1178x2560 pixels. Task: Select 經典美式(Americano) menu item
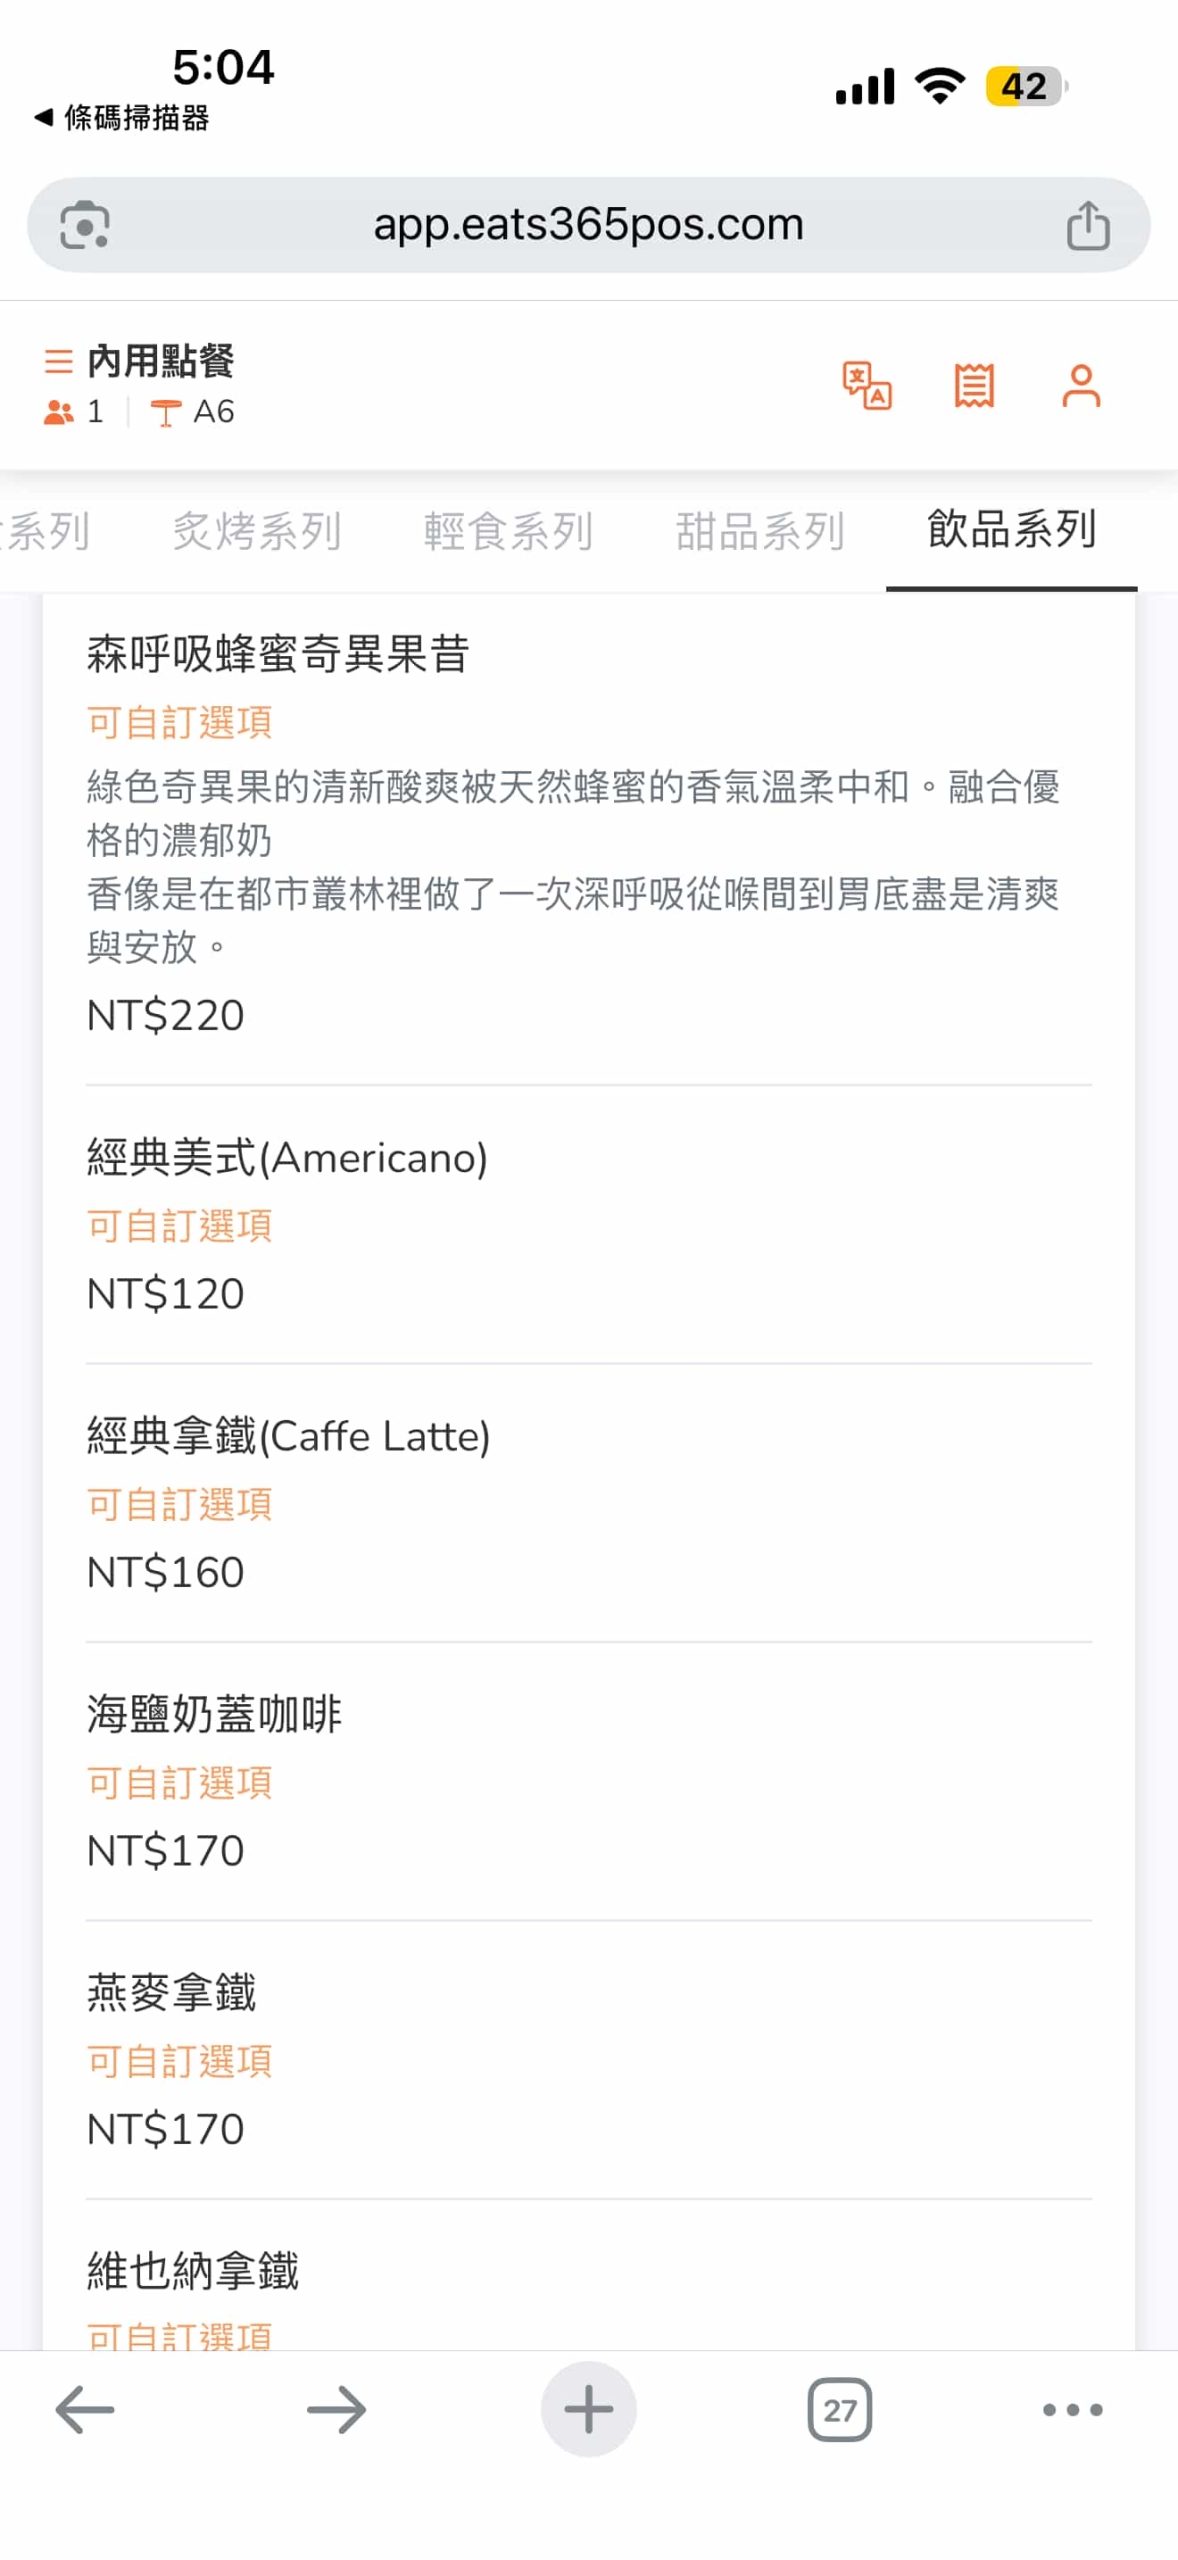pyautogui.click(x=287, y=1159)
